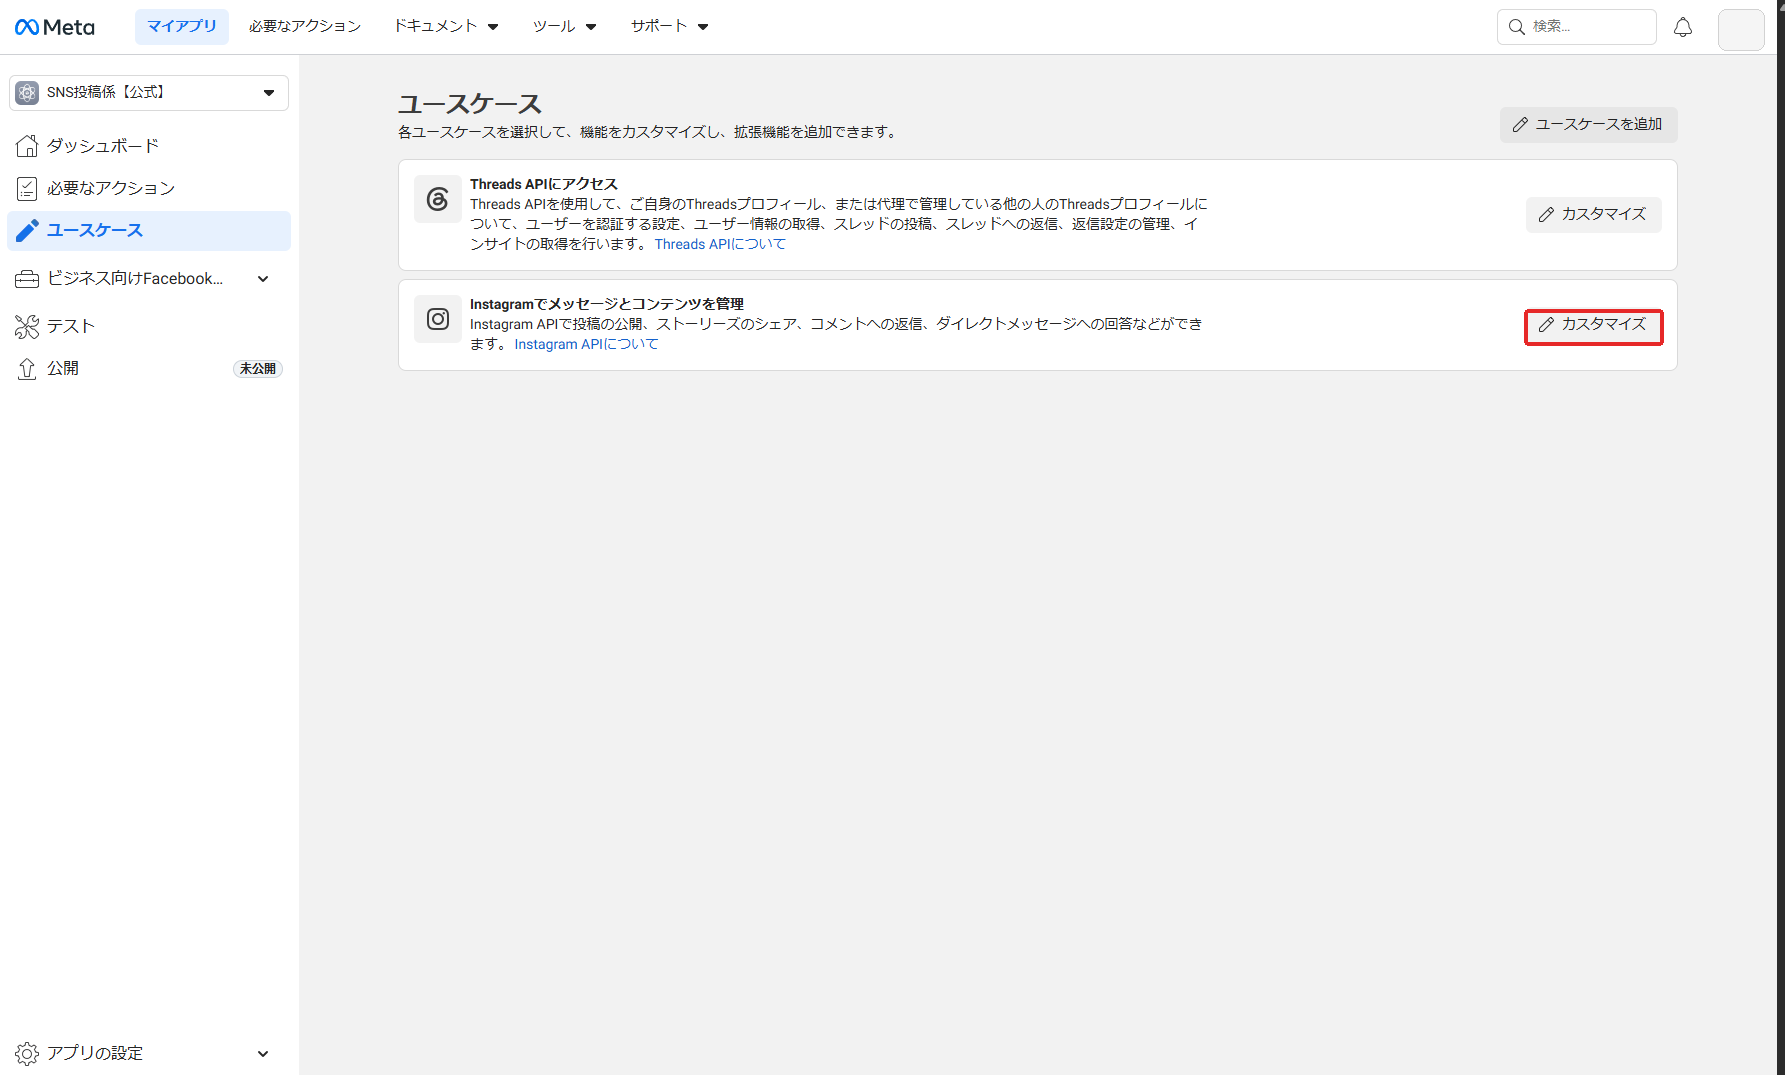Click ユースケースを追加 button
Viewport: 1785px width, 1075px height.
coord(1588,125)
